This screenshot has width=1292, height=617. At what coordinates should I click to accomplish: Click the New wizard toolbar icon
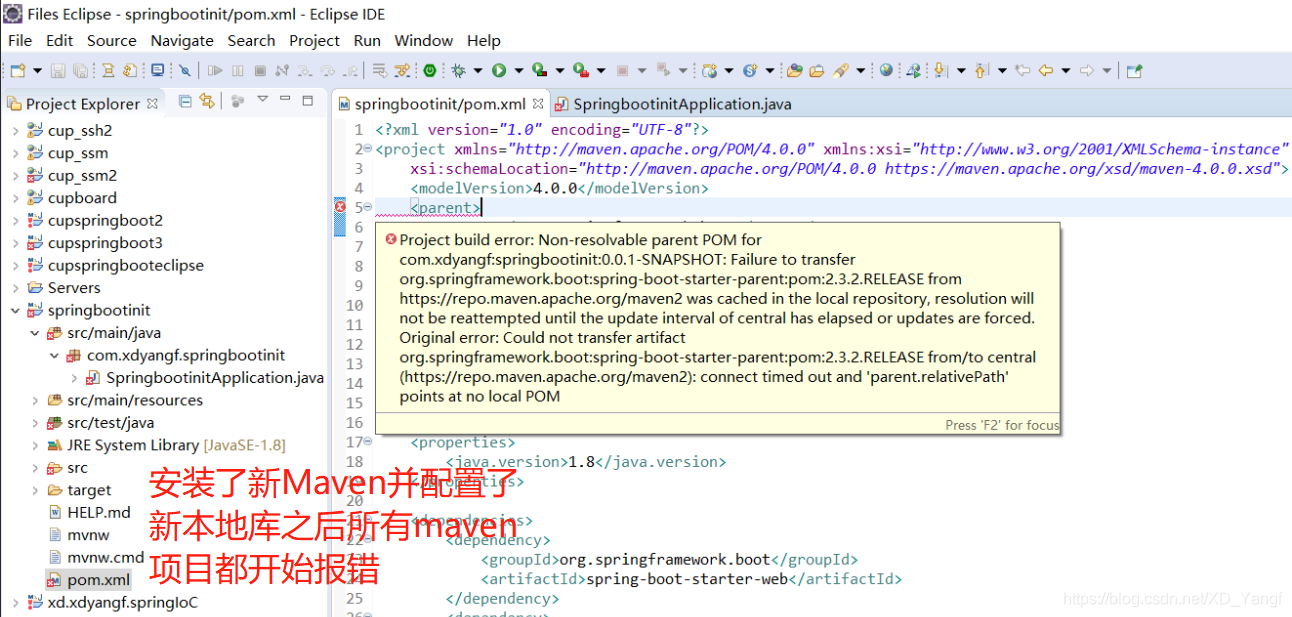[x=17, y=71]
